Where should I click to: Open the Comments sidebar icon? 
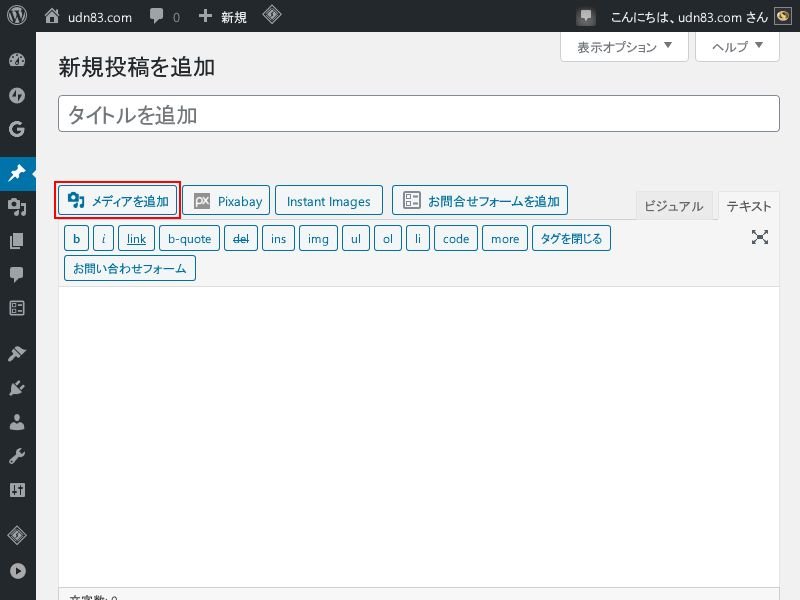pyautogui.click(x=17, y=274)
